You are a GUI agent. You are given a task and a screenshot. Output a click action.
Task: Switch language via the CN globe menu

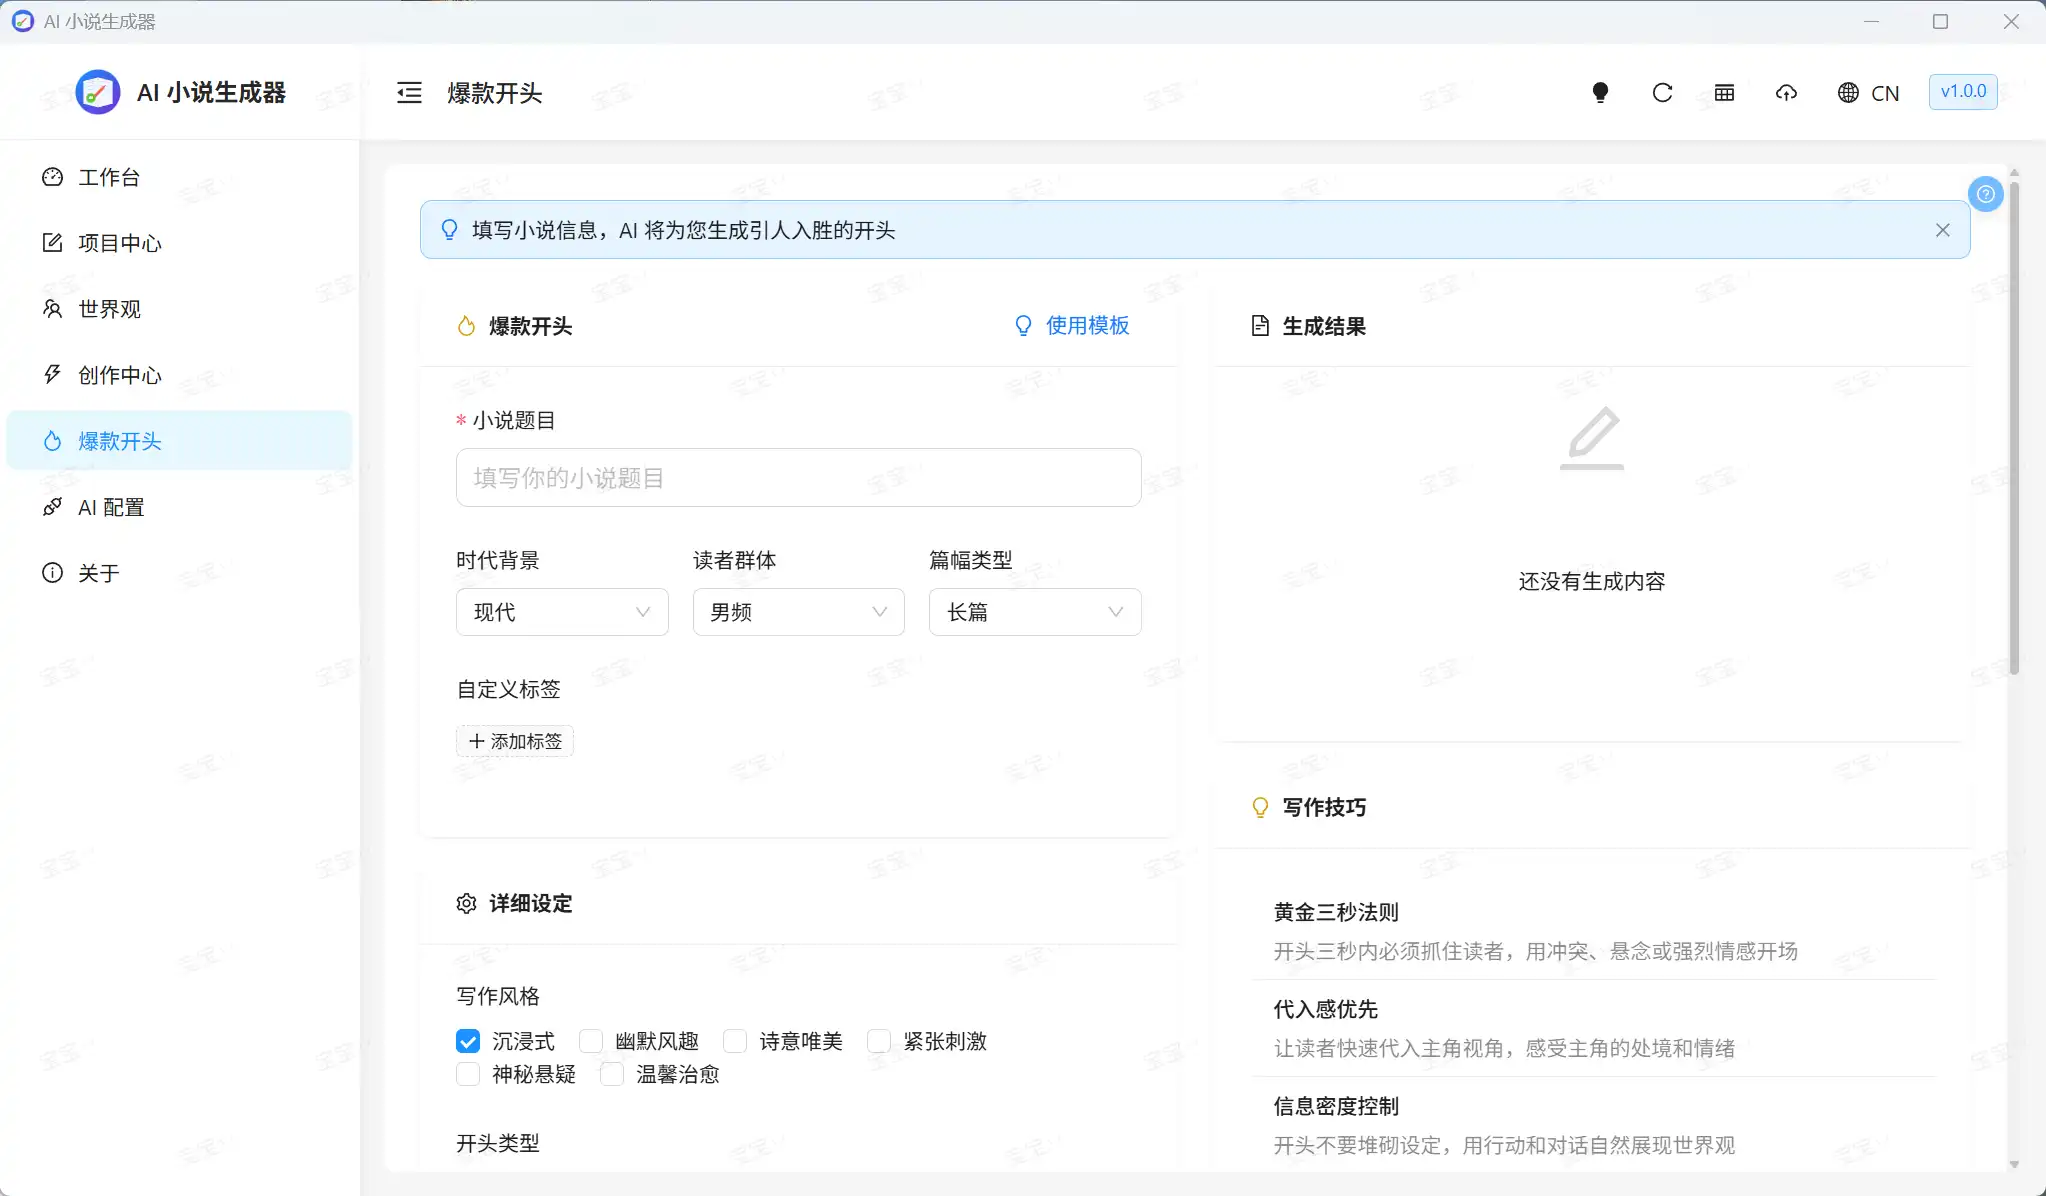tap(1868, 92)
